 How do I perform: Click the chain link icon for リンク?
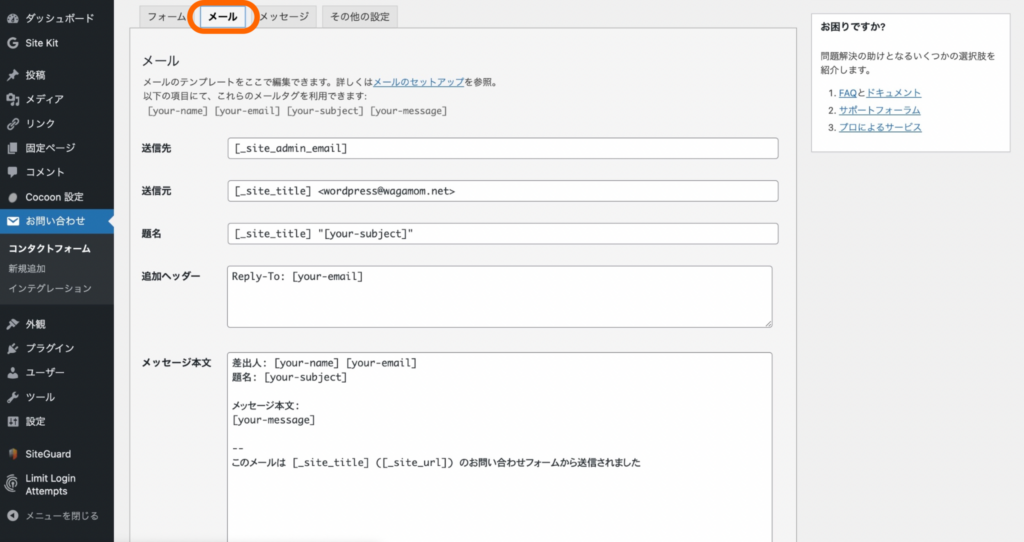click(12, 124)
